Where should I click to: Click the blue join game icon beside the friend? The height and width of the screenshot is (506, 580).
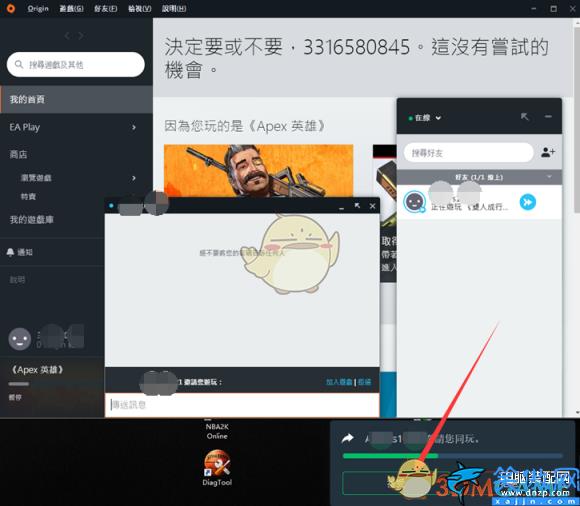tap(528, 202)
